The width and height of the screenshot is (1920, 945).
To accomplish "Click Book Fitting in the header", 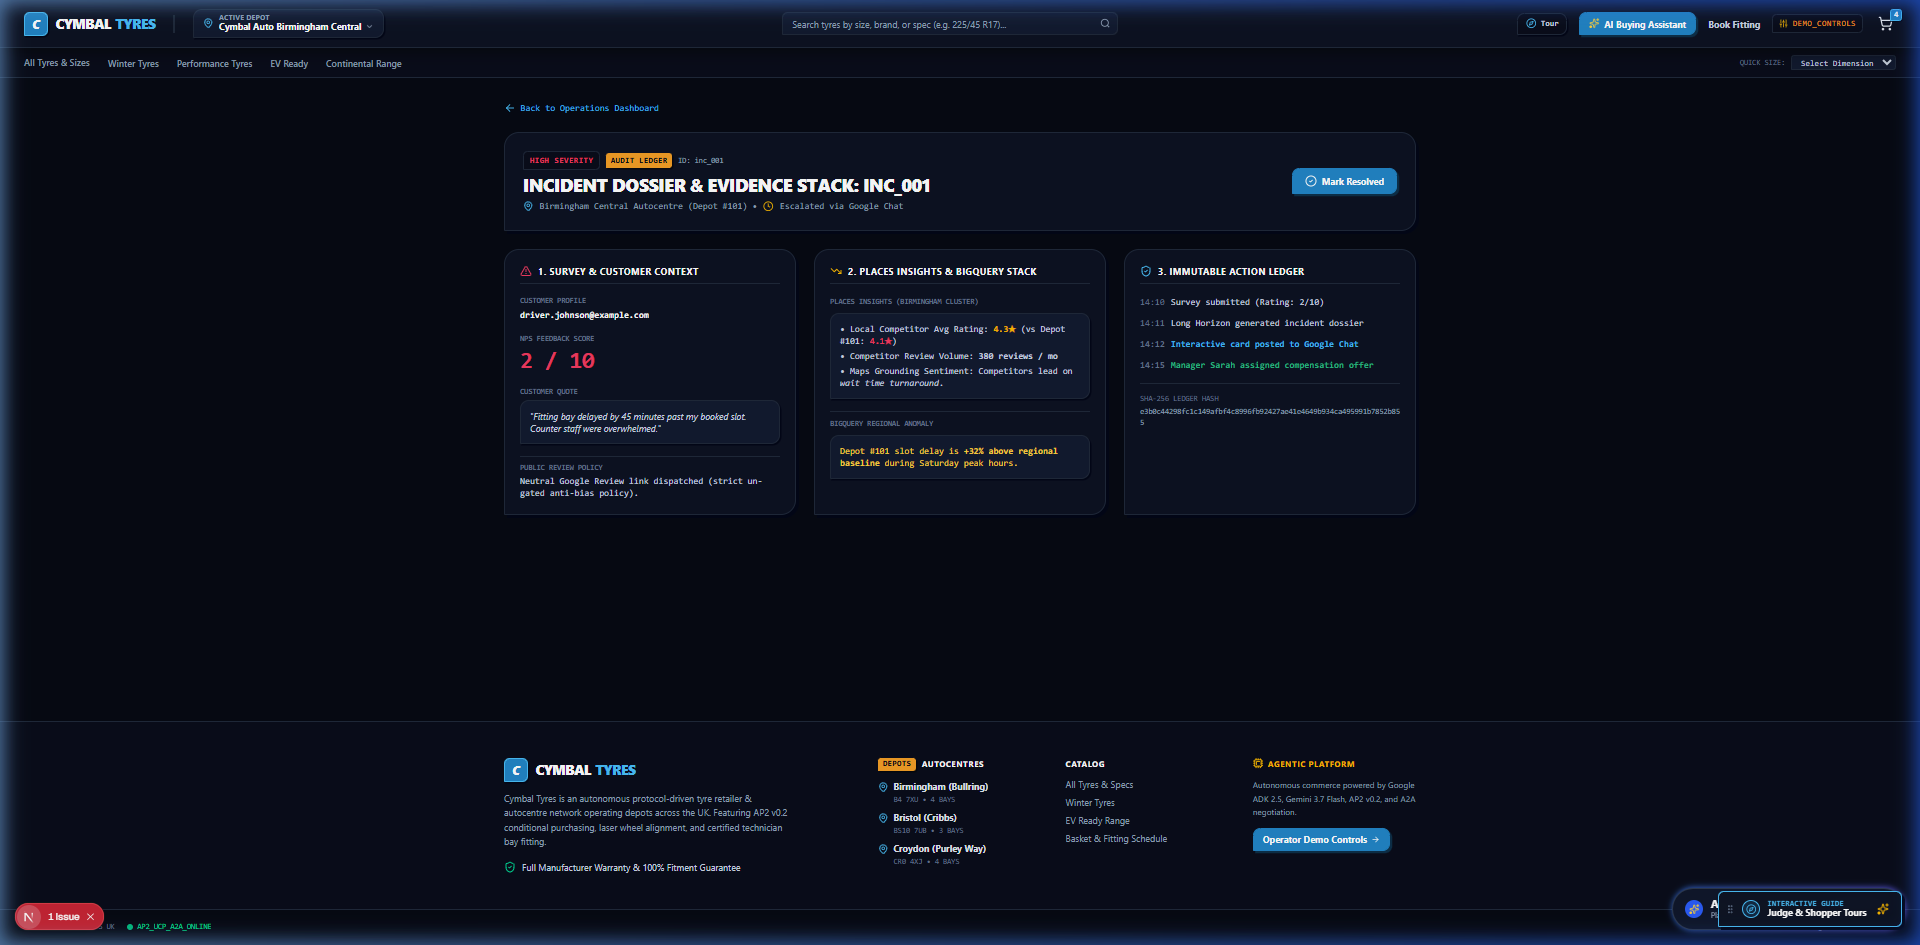I will coord(1734,25).
